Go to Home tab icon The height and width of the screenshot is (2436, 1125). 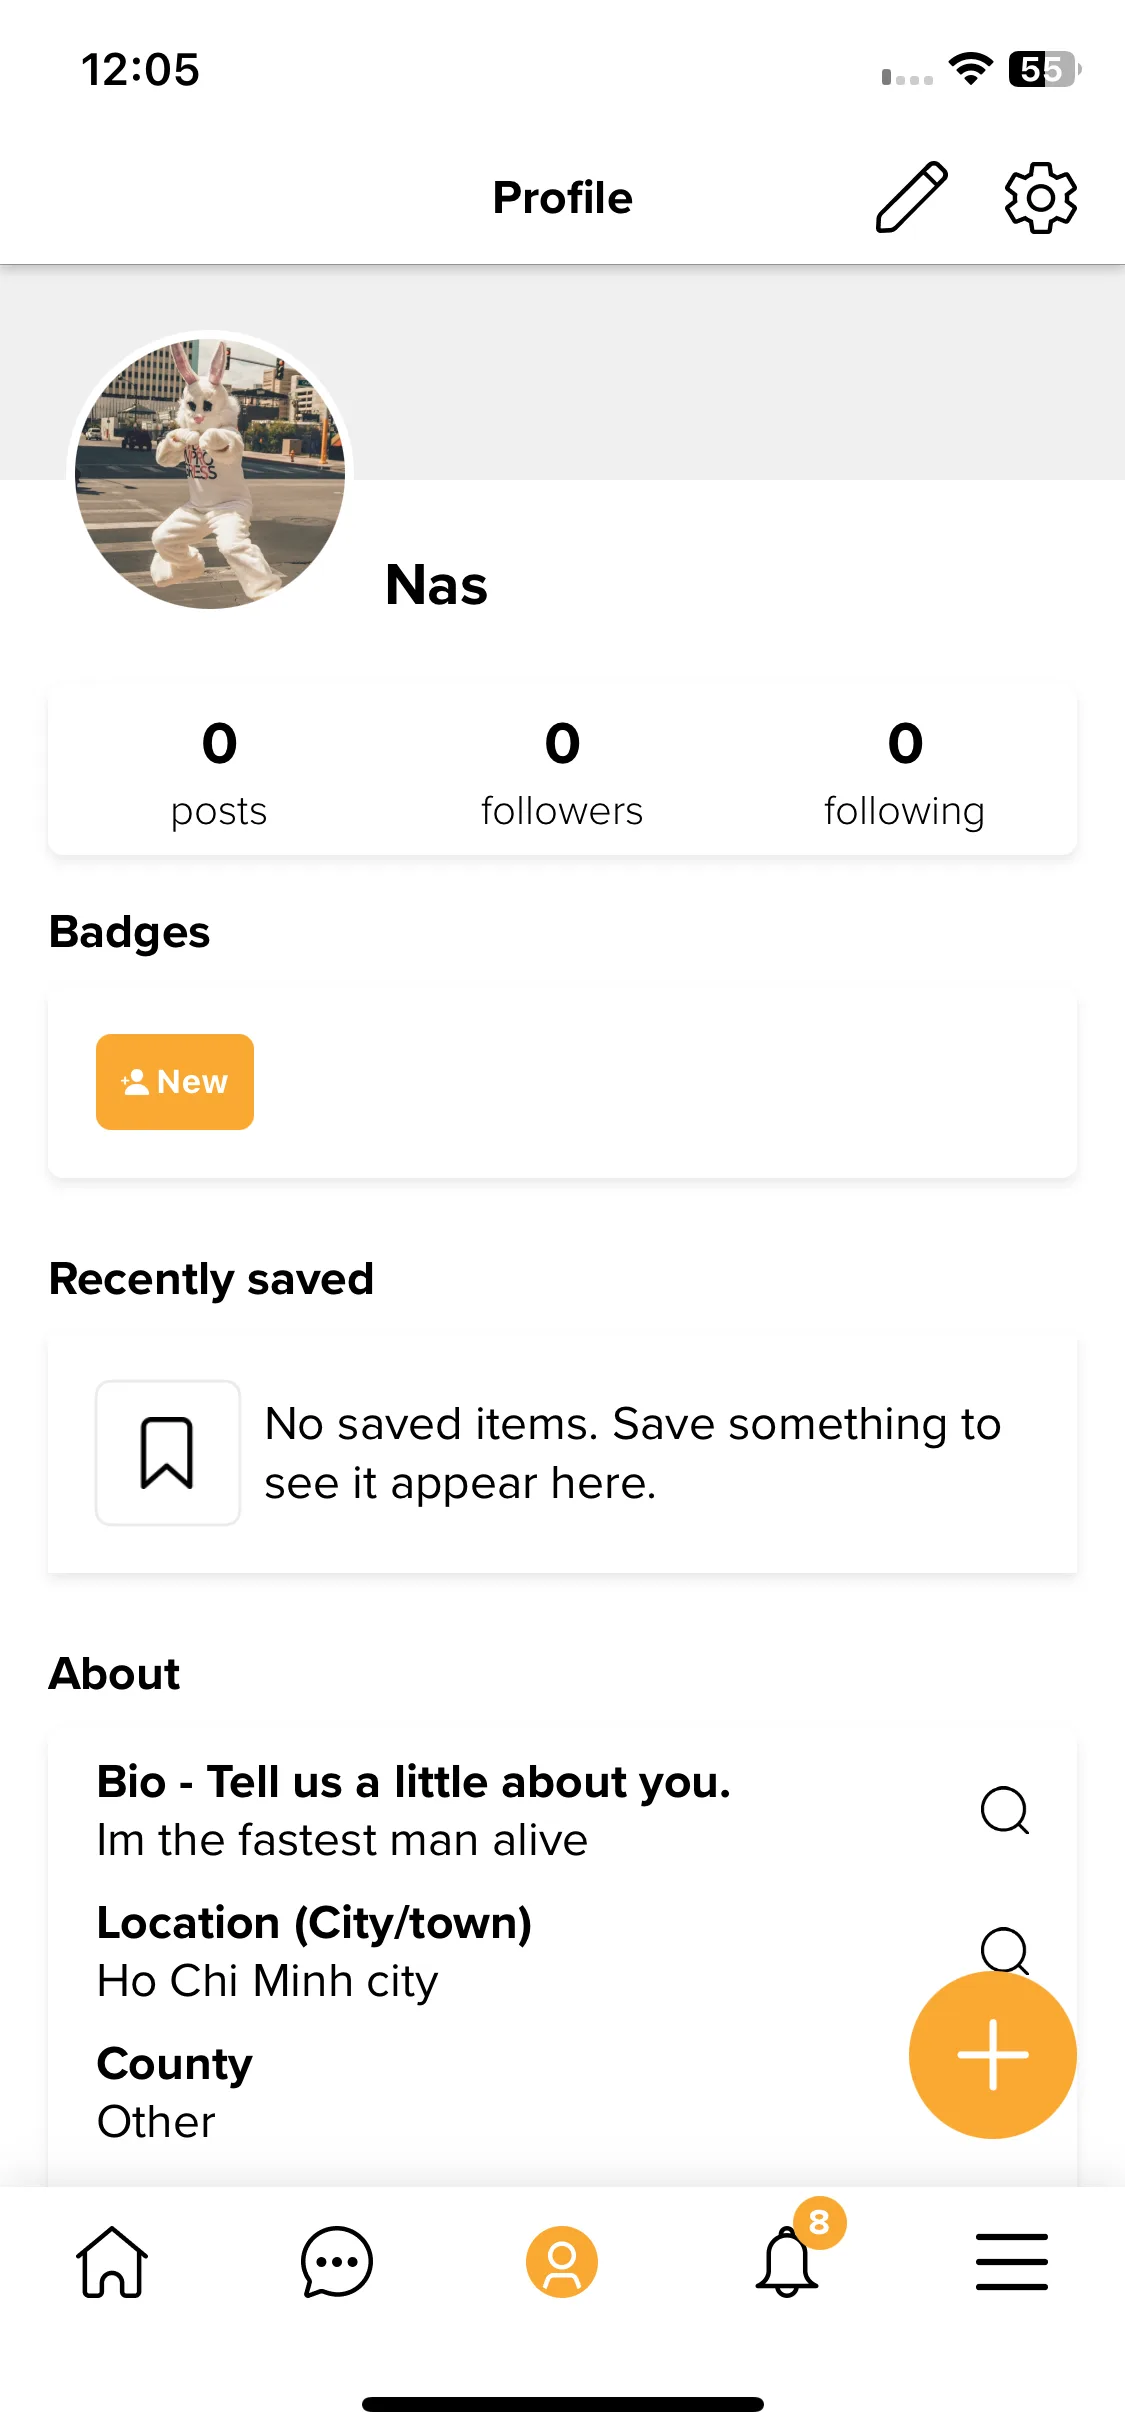click(112, 2262)
